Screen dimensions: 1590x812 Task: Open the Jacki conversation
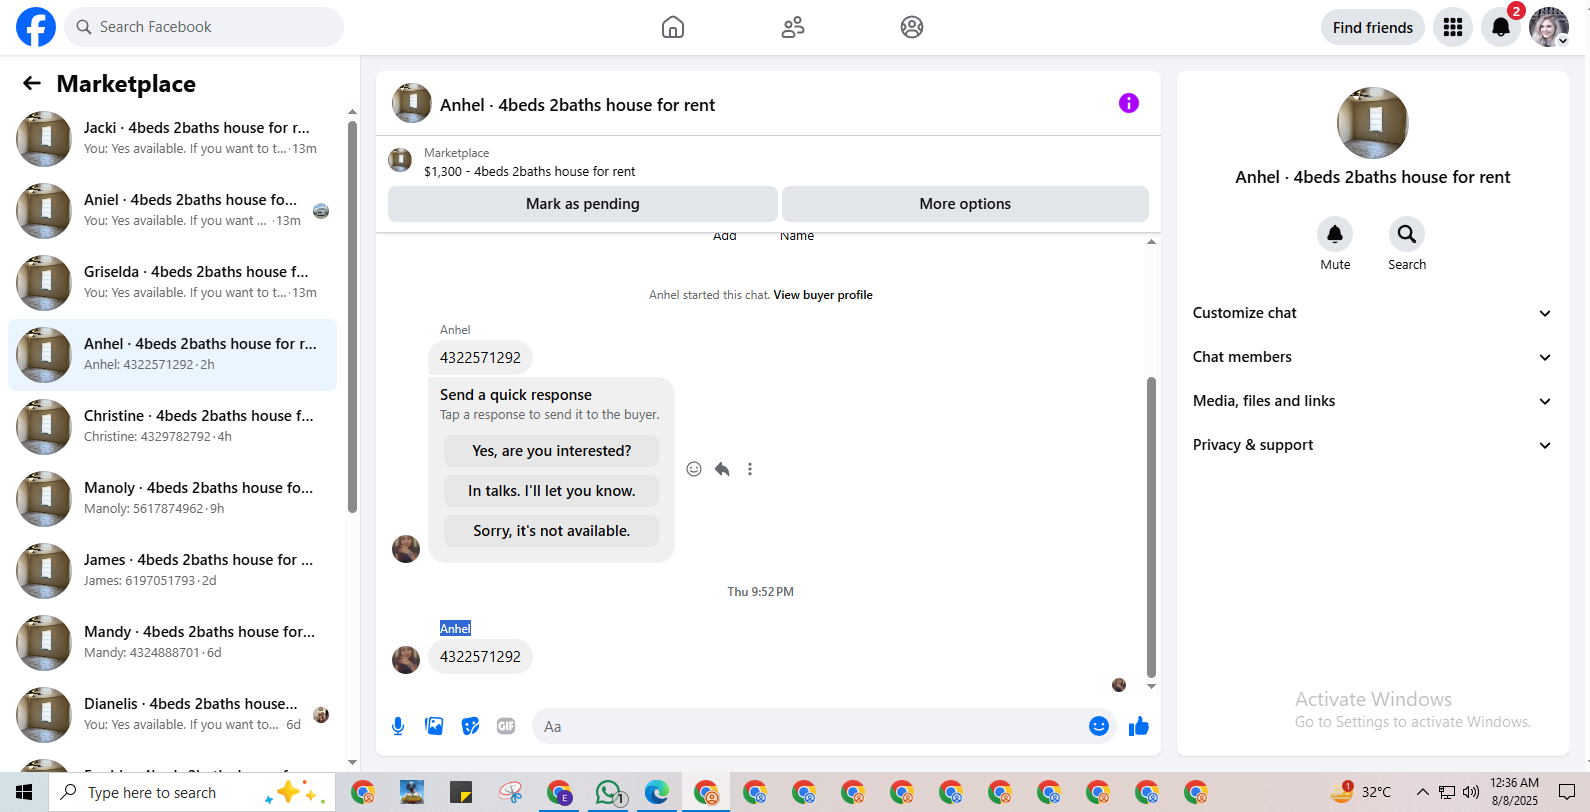coord(172,139)
